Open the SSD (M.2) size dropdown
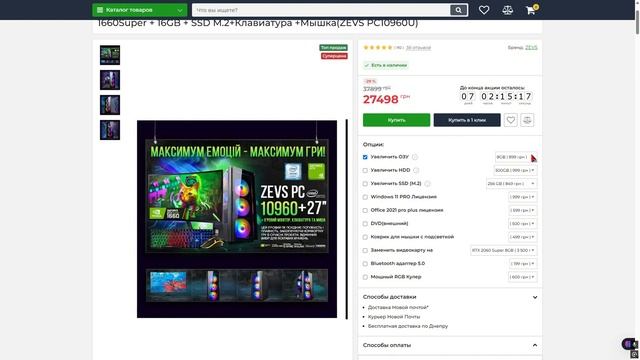This screenshot has width=640, height=360. [511, 184]
